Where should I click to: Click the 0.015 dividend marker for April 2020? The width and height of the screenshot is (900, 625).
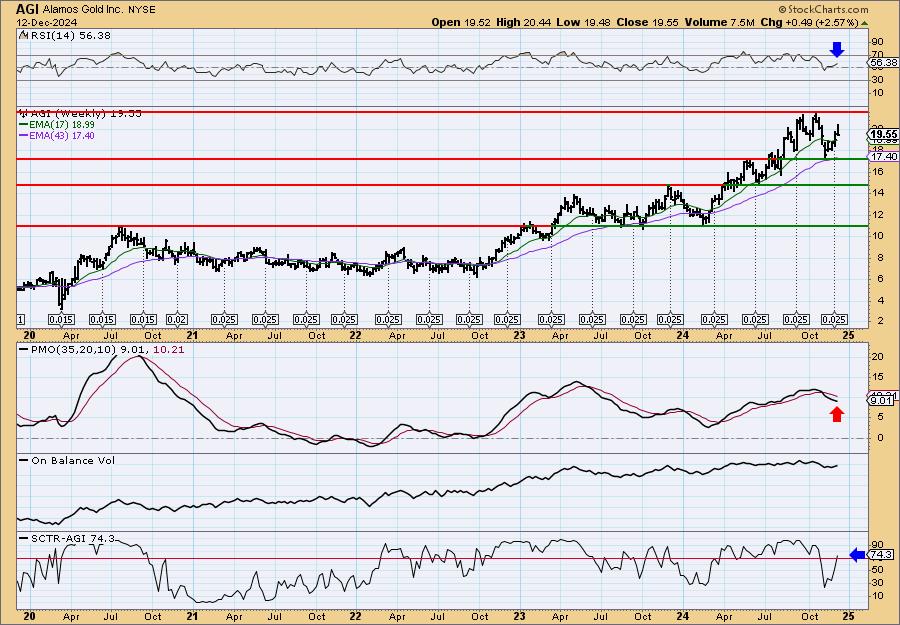61,320
